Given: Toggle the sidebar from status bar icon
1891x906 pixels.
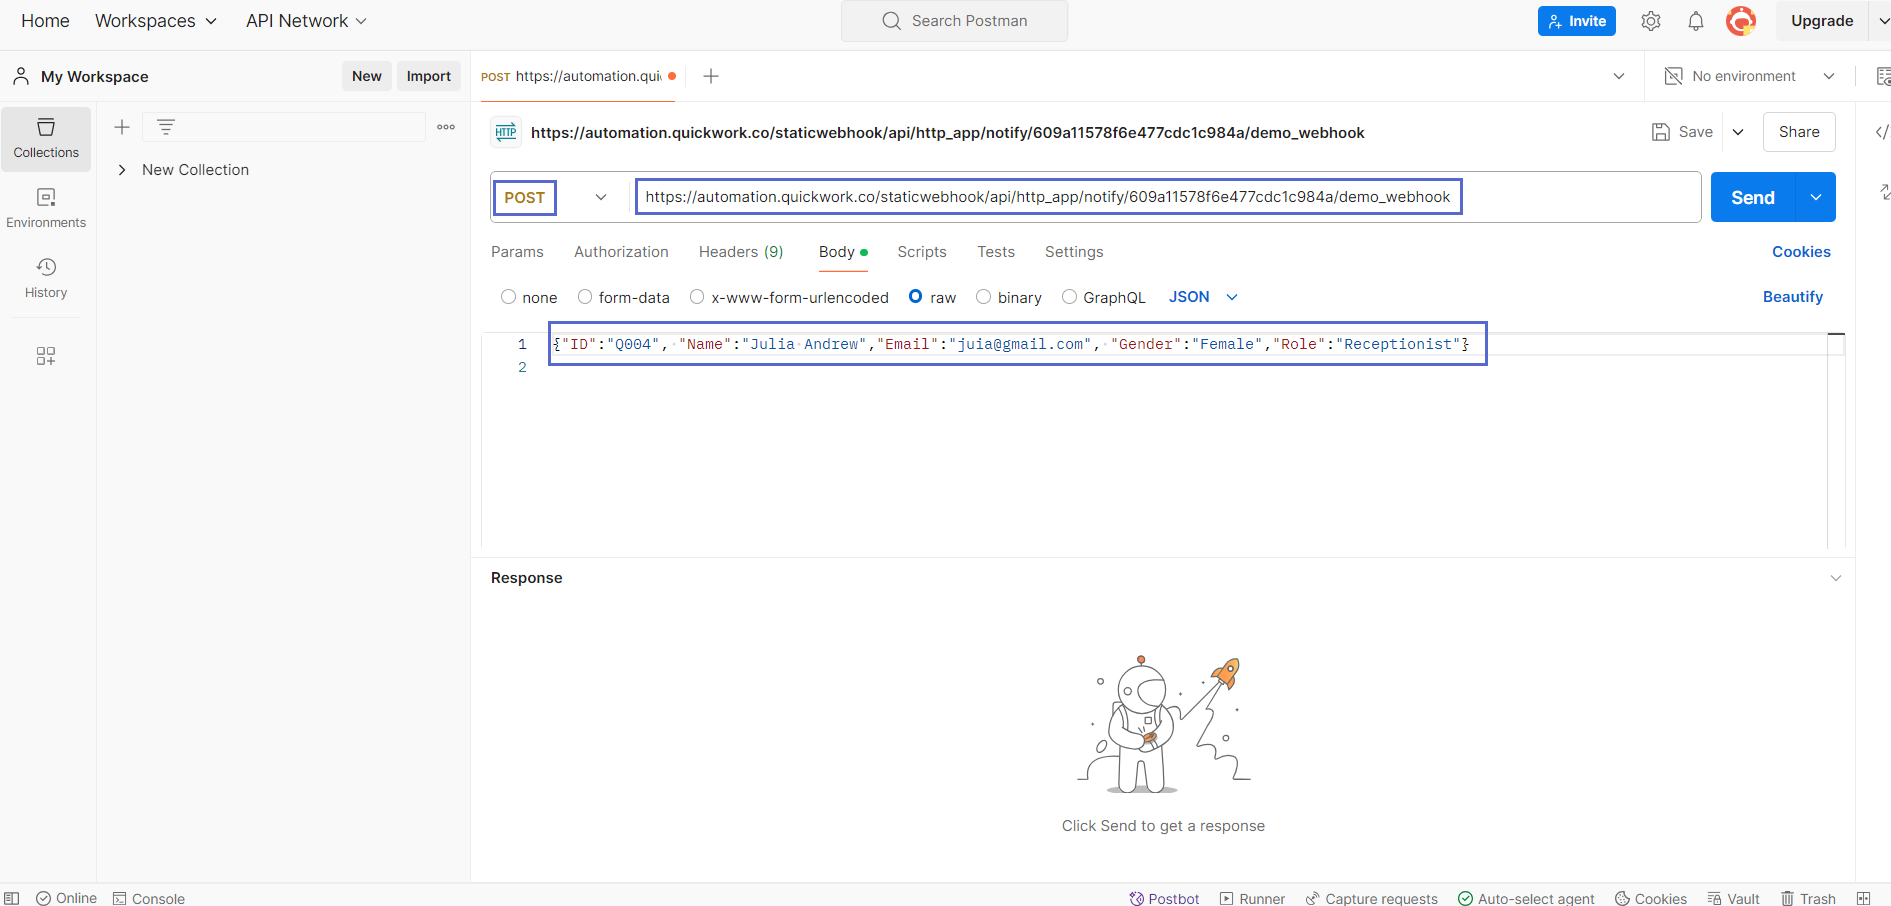Looking at the screenshot, I should coord(12,898).
